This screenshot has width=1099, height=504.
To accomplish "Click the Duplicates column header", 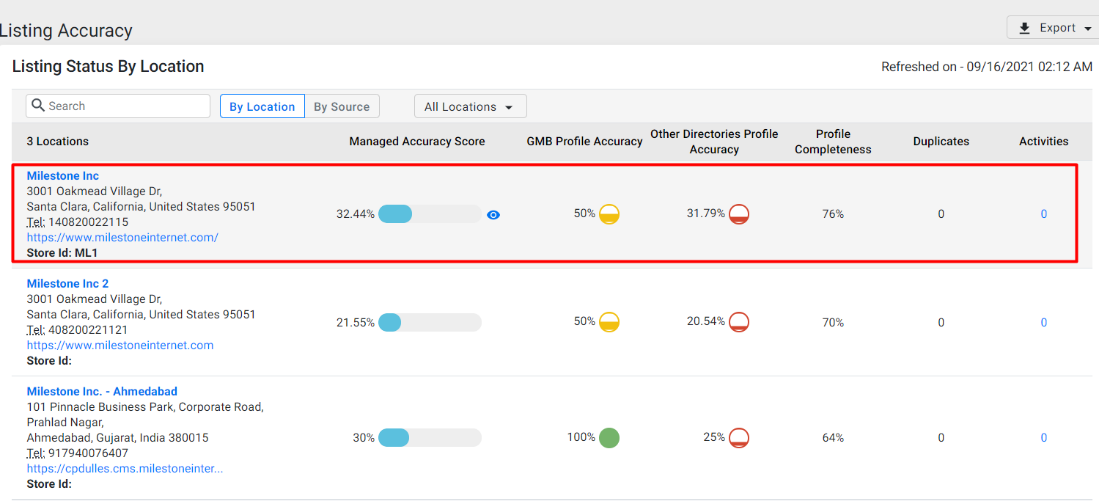I will (x=941, y=142).
